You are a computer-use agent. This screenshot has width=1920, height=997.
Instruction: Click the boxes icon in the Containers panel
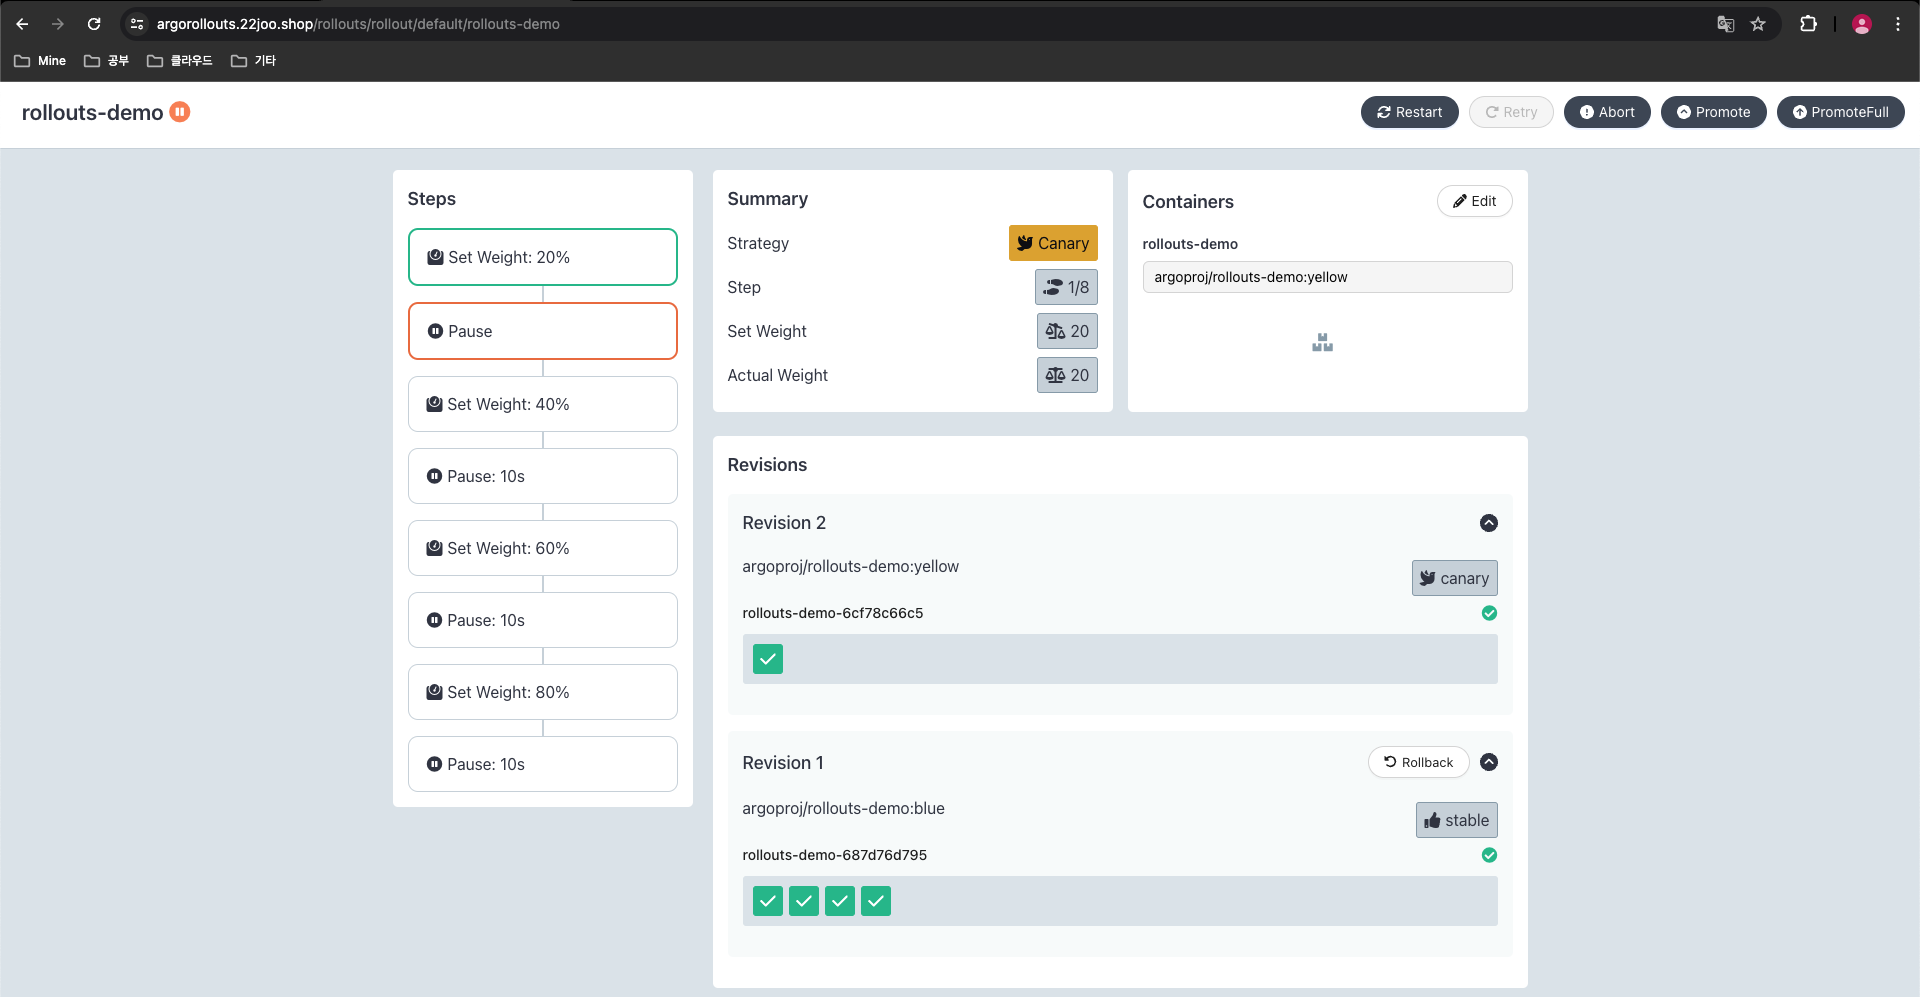coord(1322,343)
